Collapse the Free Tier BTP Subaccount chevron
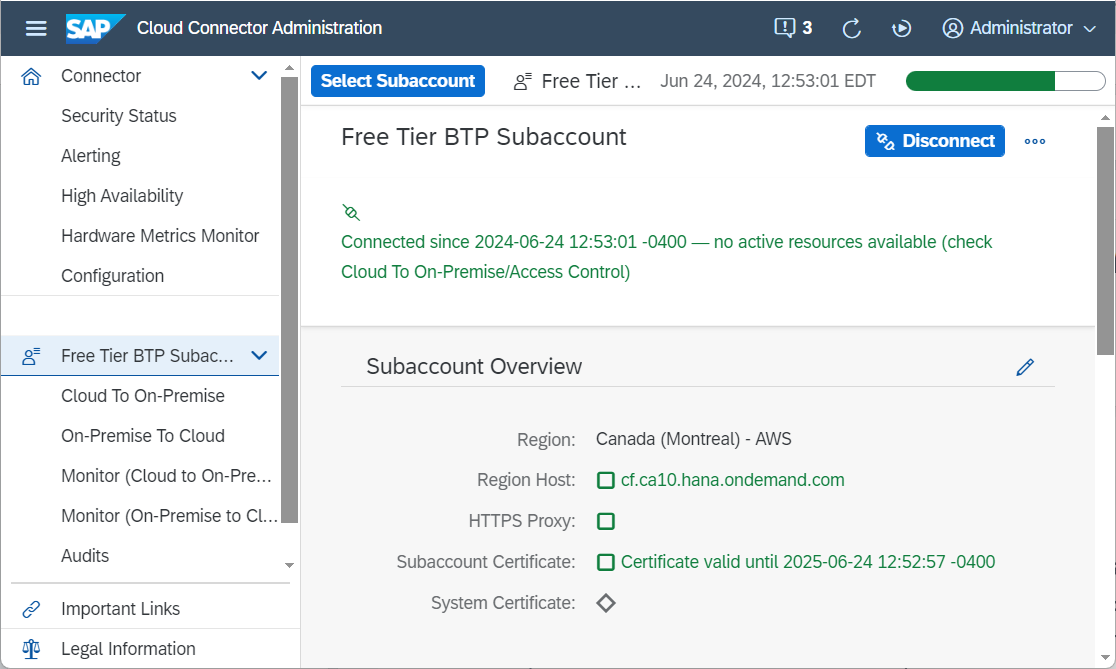 coord(259,355)
